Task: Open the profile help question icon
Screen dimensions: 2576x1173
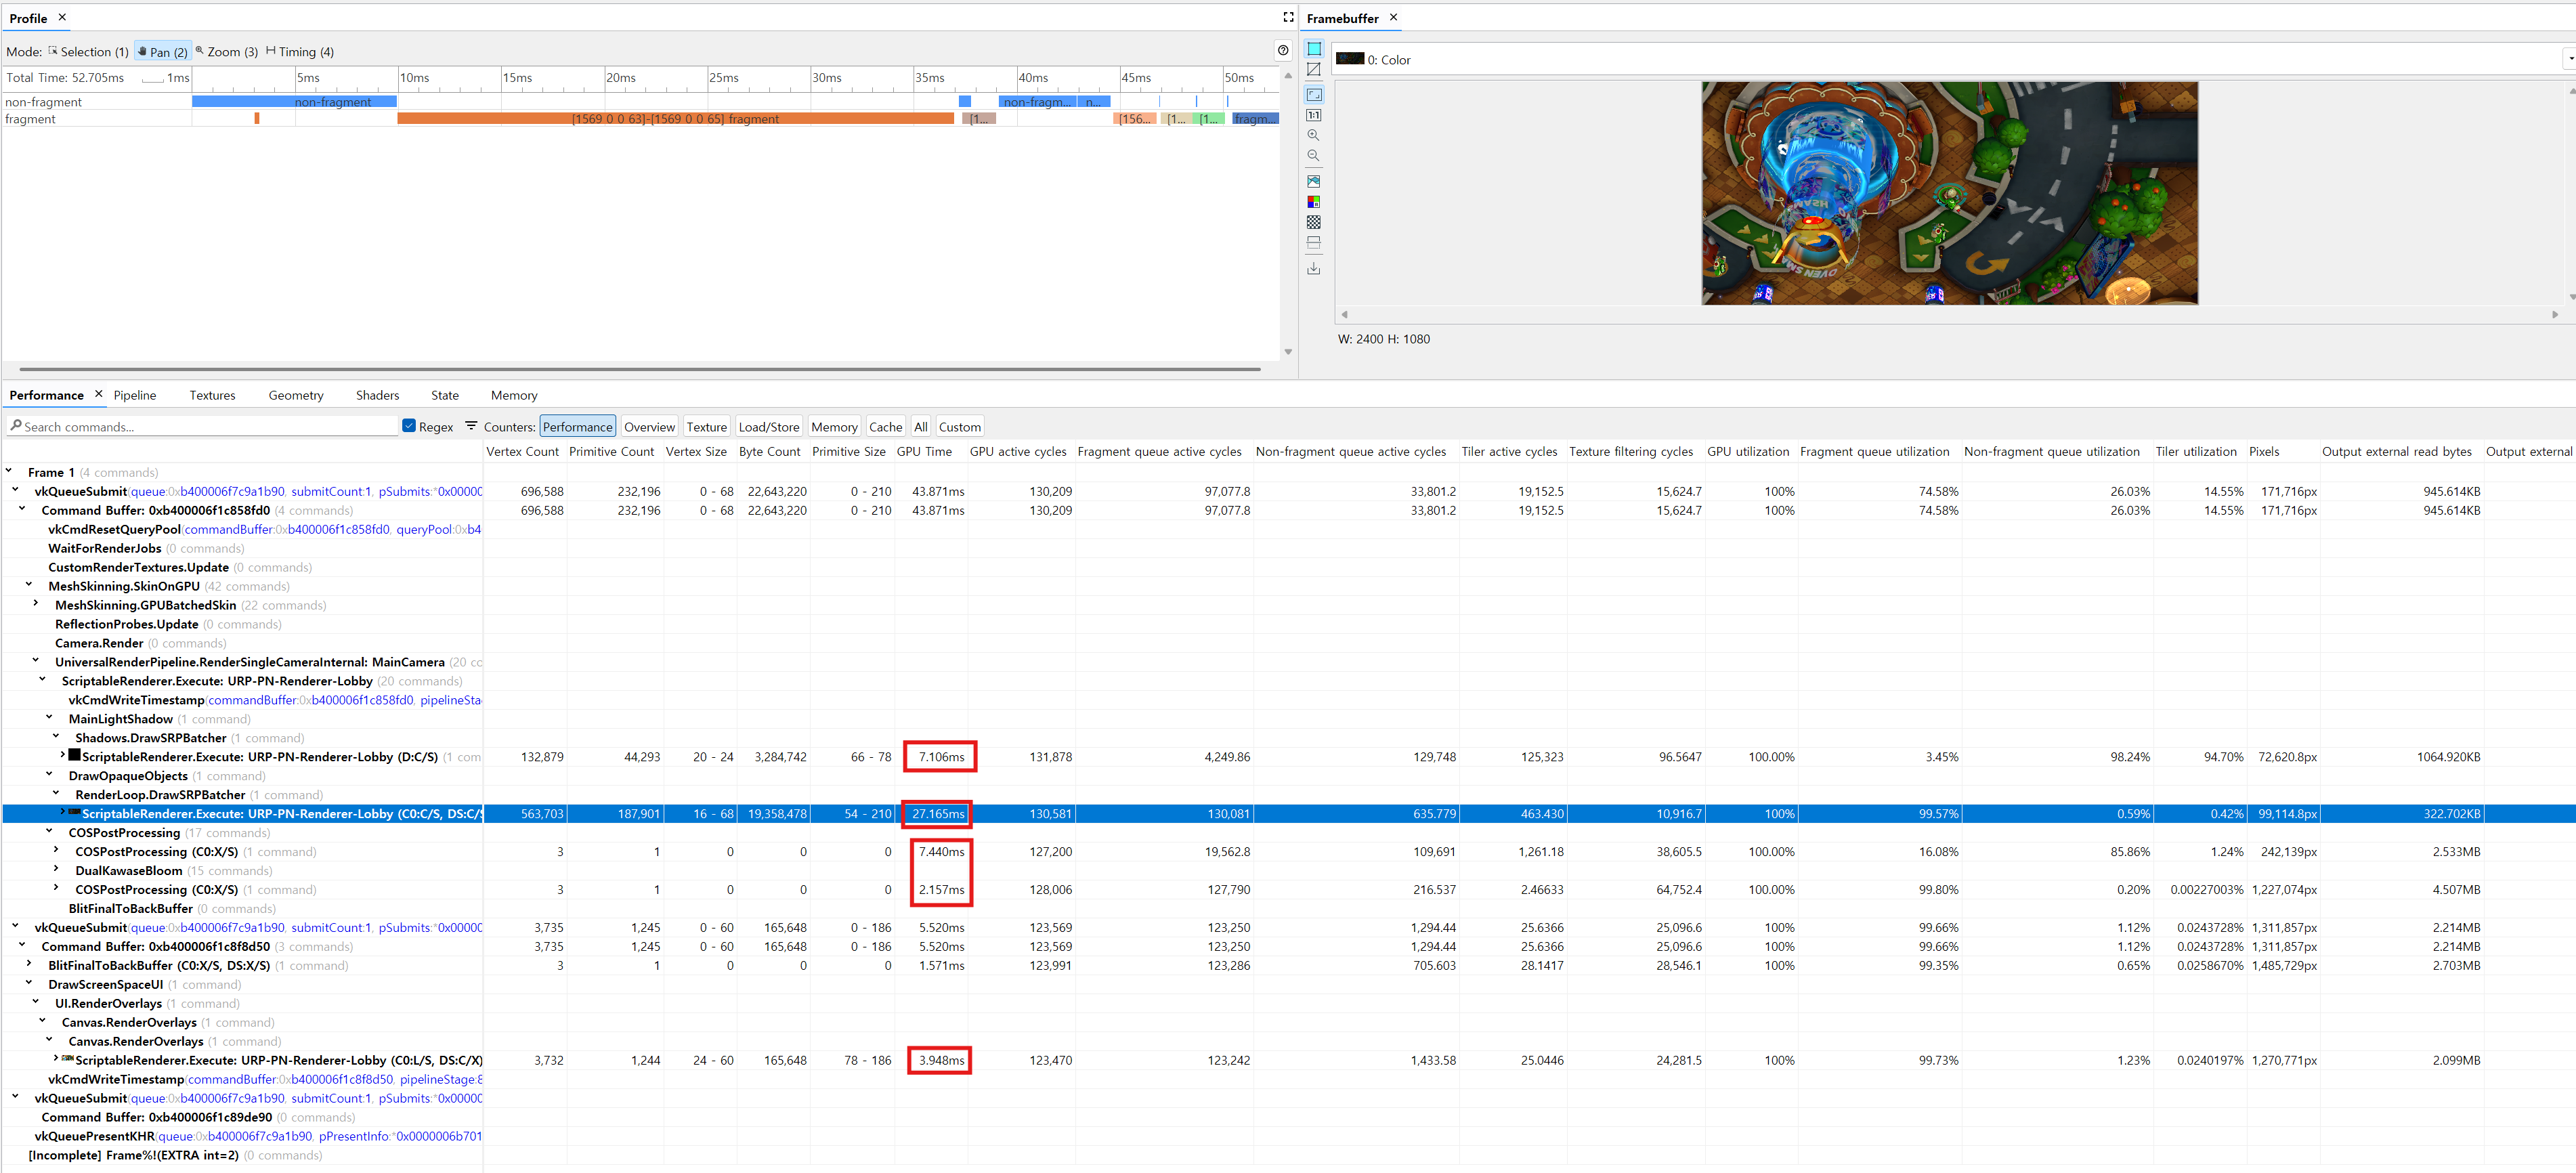Action: coord(1283,50)
